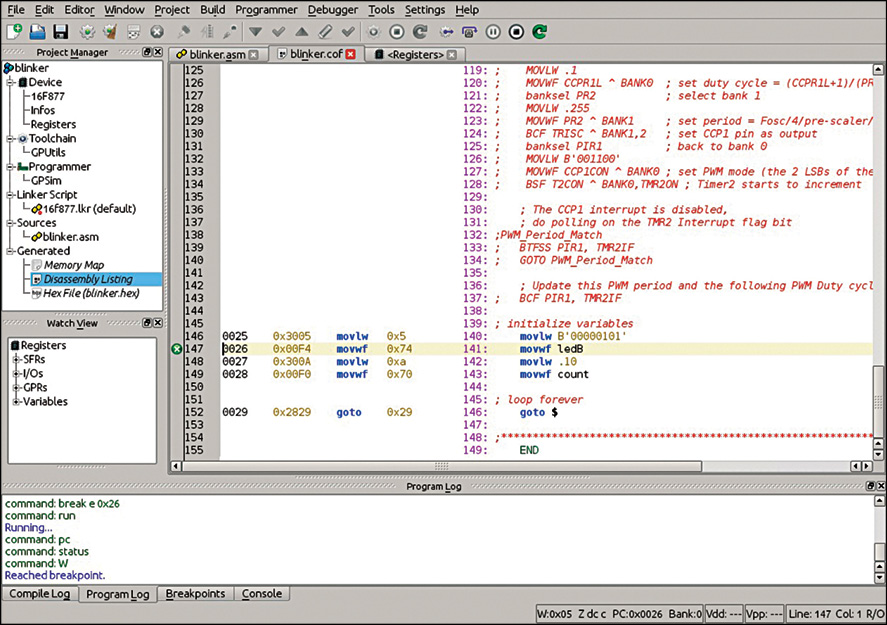Expand the SFRs node in Watch View

coord(16,359)
